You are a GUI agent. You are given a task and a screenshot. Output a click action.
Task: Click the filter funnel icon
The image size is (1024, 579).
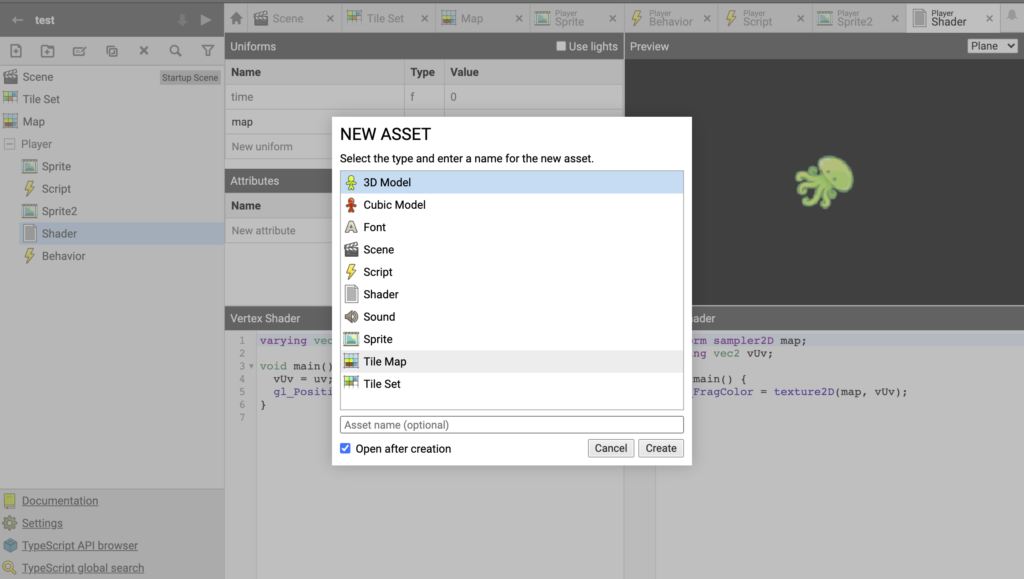click(x=208, y=51)
